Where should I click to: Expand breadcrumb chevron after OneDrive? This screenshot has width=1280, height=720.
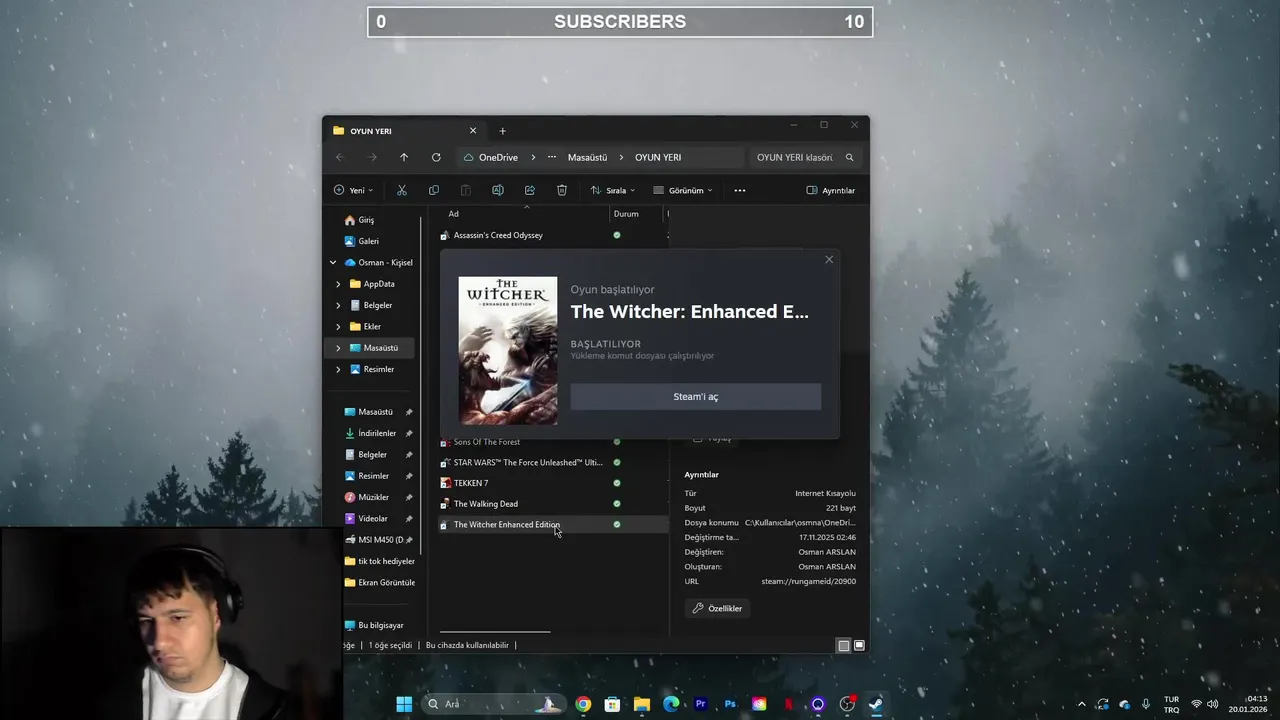(x=533, y=157)
